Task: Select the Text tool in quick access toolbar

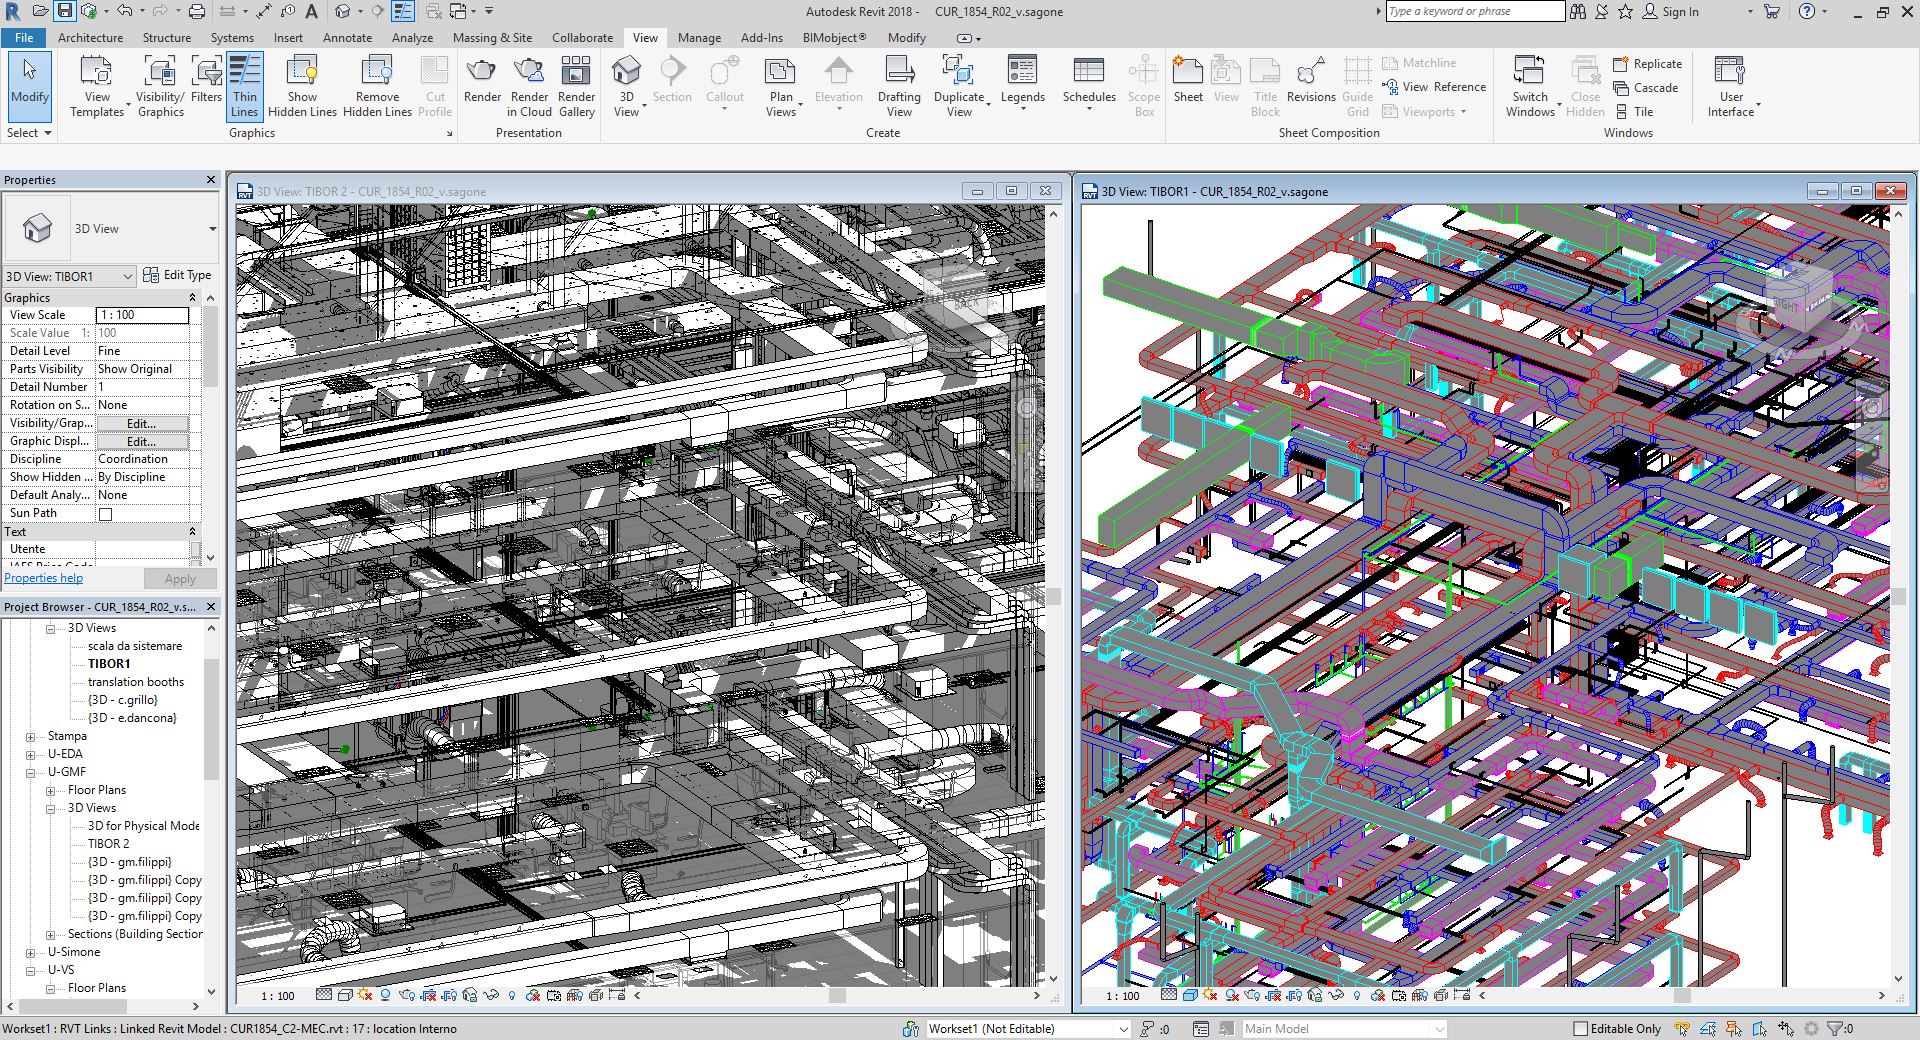Action: pos(311,11)
